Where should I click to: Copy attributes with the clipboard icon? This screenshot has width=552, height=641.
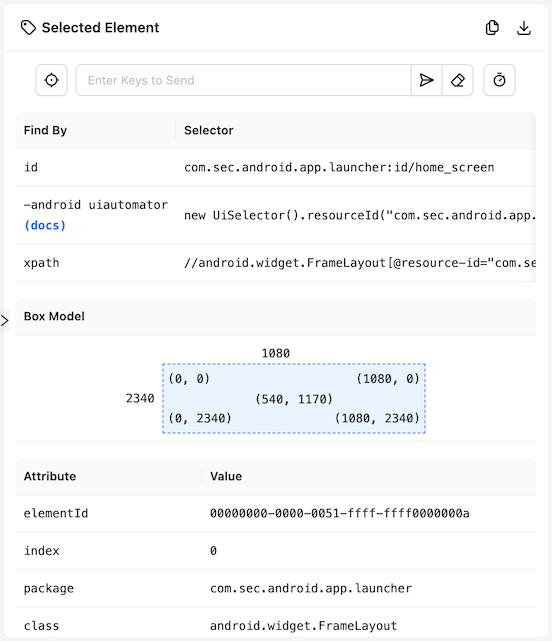coord(492,28)
